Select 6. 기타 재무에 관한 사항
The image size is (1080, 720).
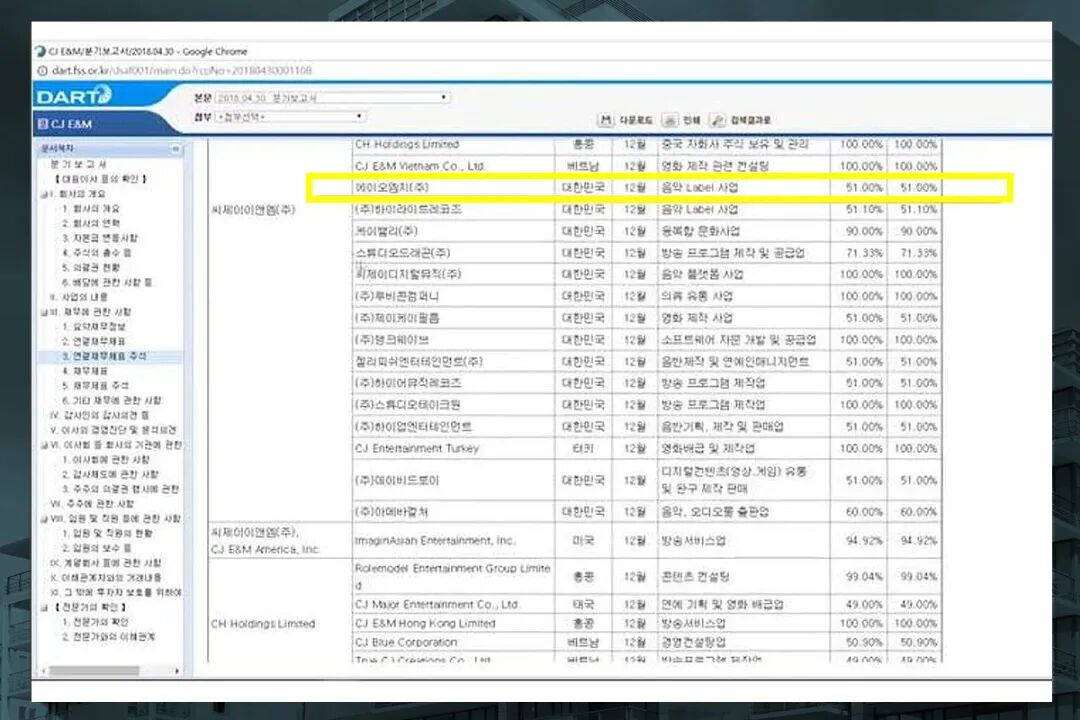pyautogui.click(x=111, y=400)
